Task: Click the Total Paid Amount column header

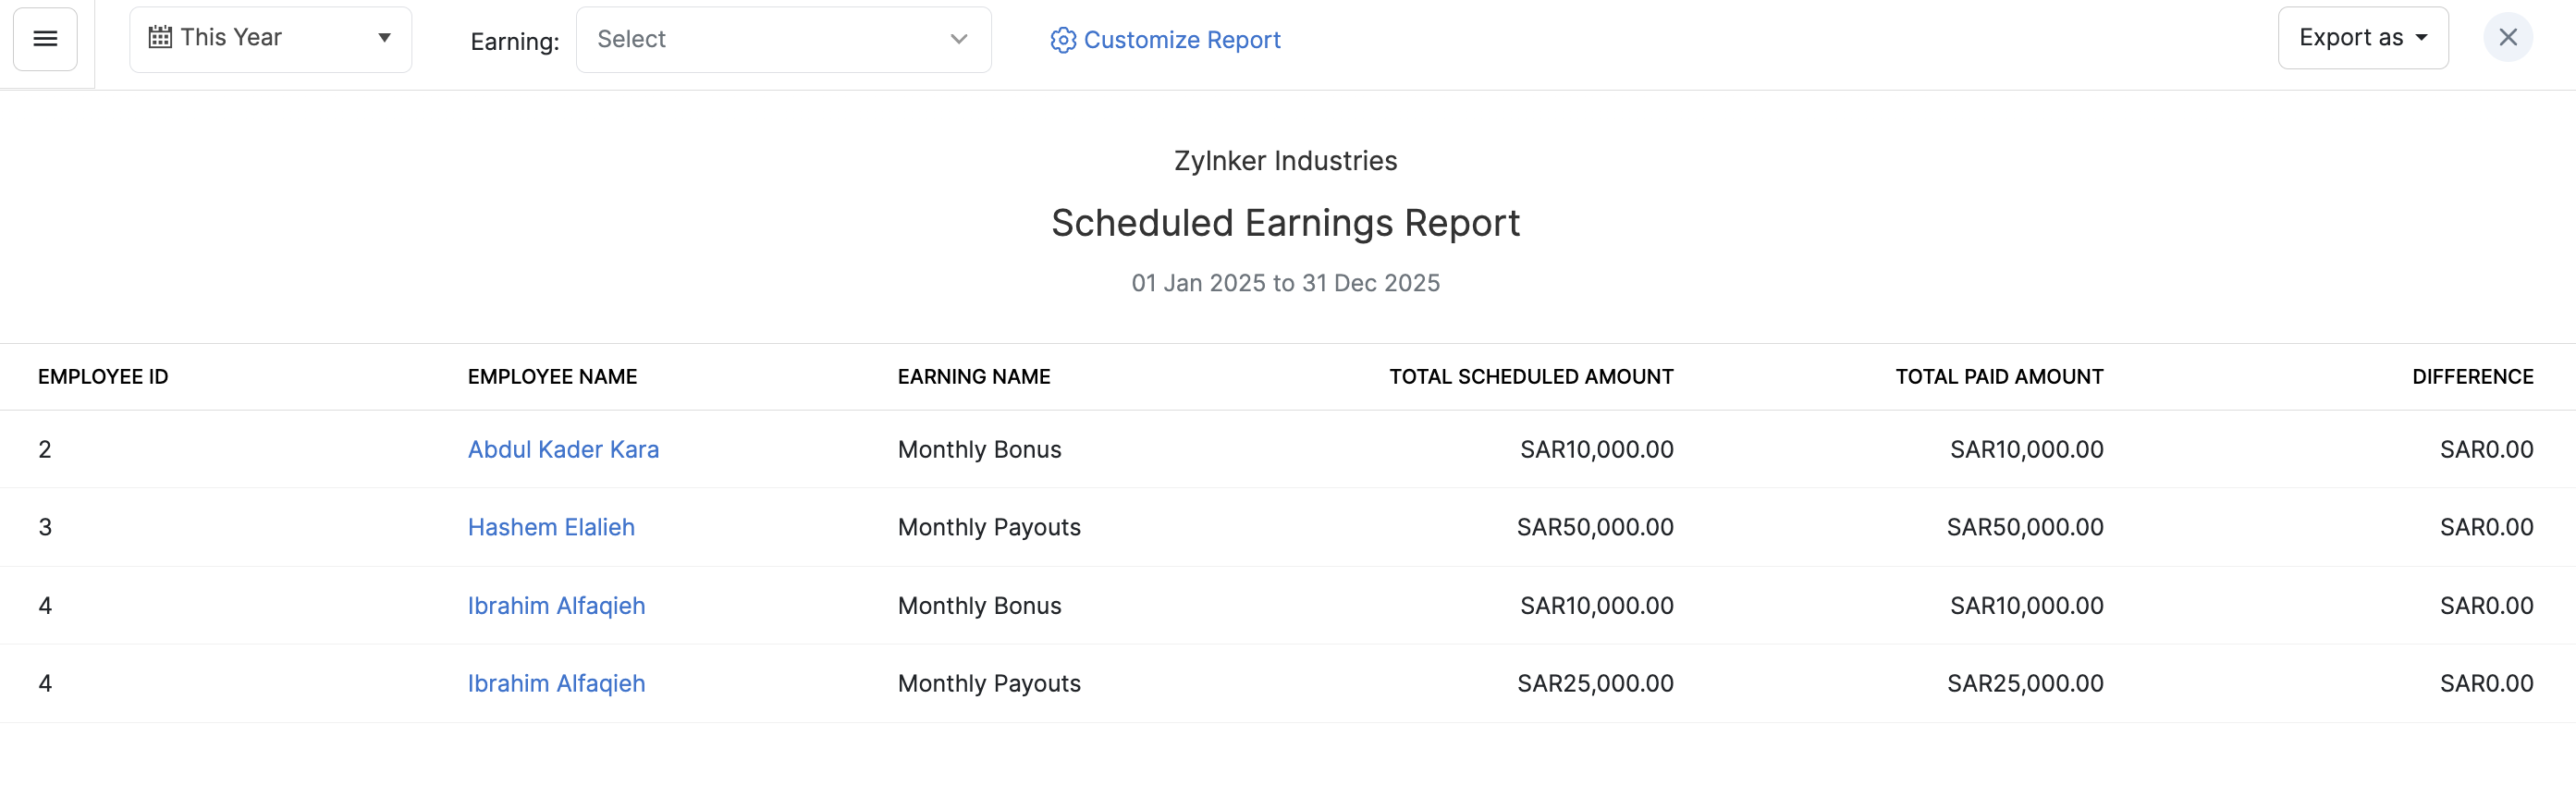Action: pyautogui.click(x=1999, y=377)
